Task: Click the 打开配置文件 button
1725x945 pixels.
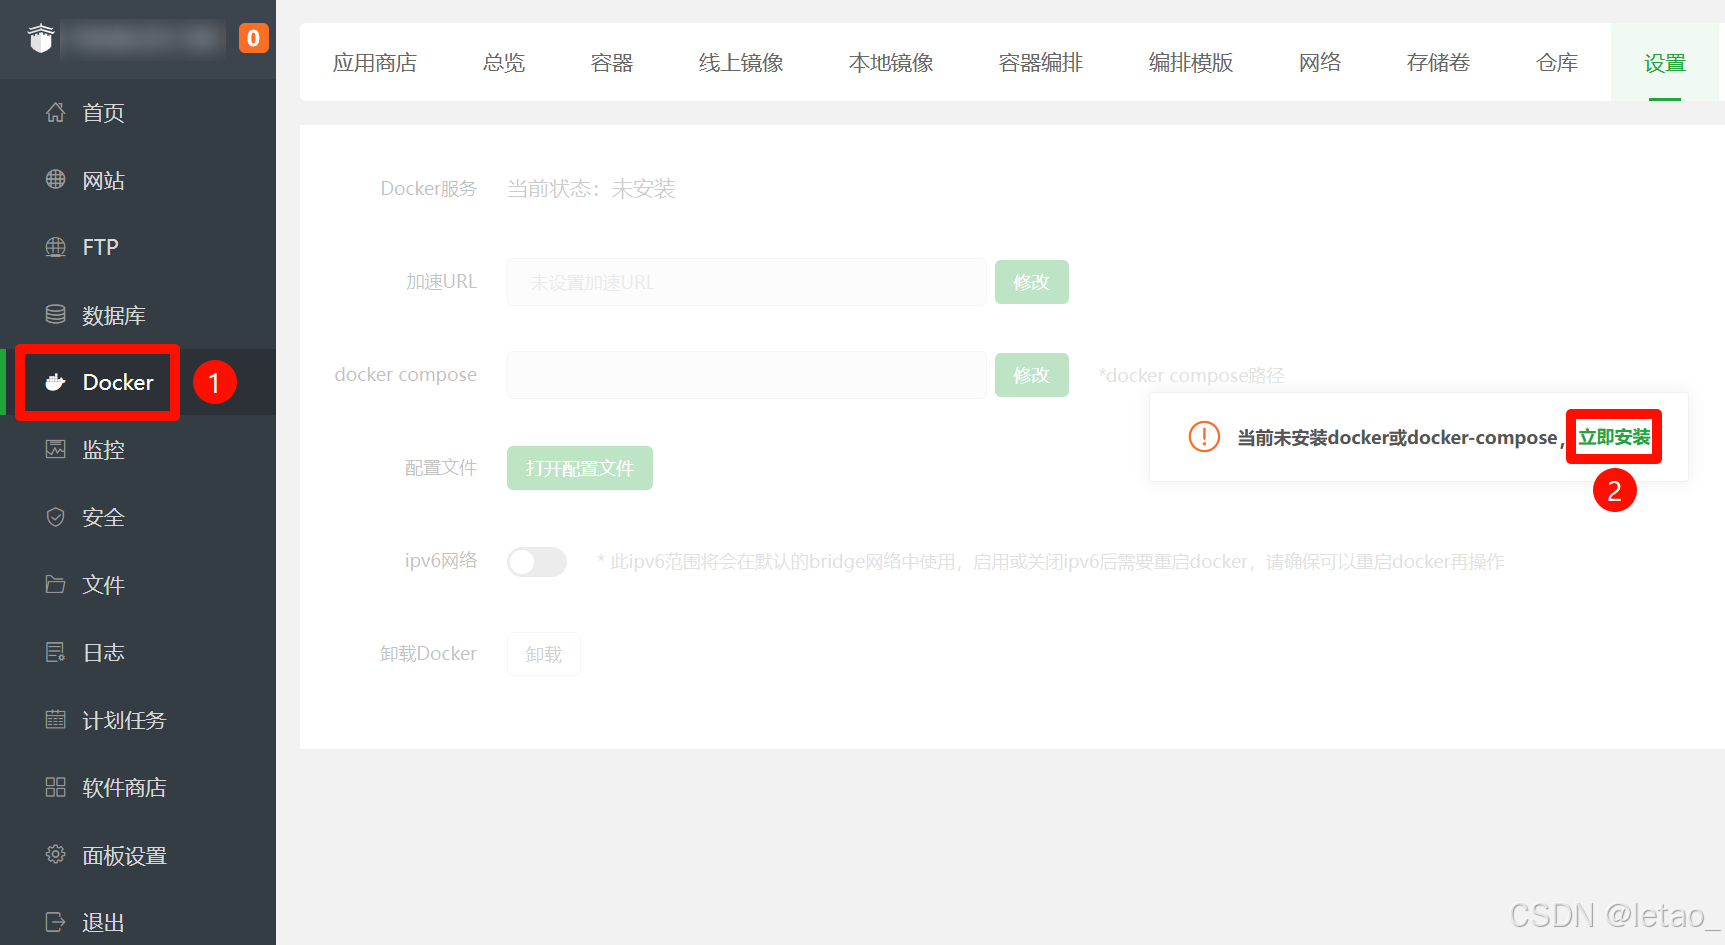Action: pyautogui.click(x=580, y=468)
